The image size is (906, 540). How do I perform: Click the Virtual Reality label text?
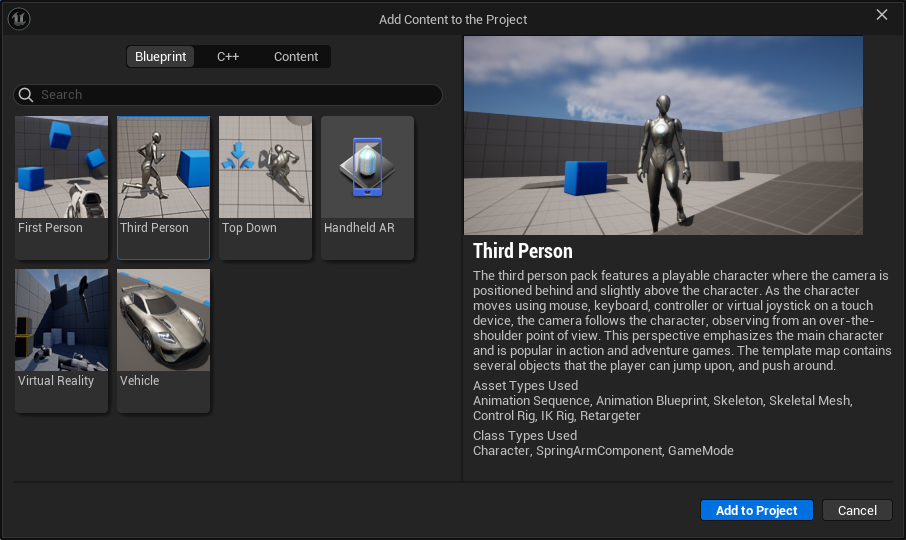[55, 381]
